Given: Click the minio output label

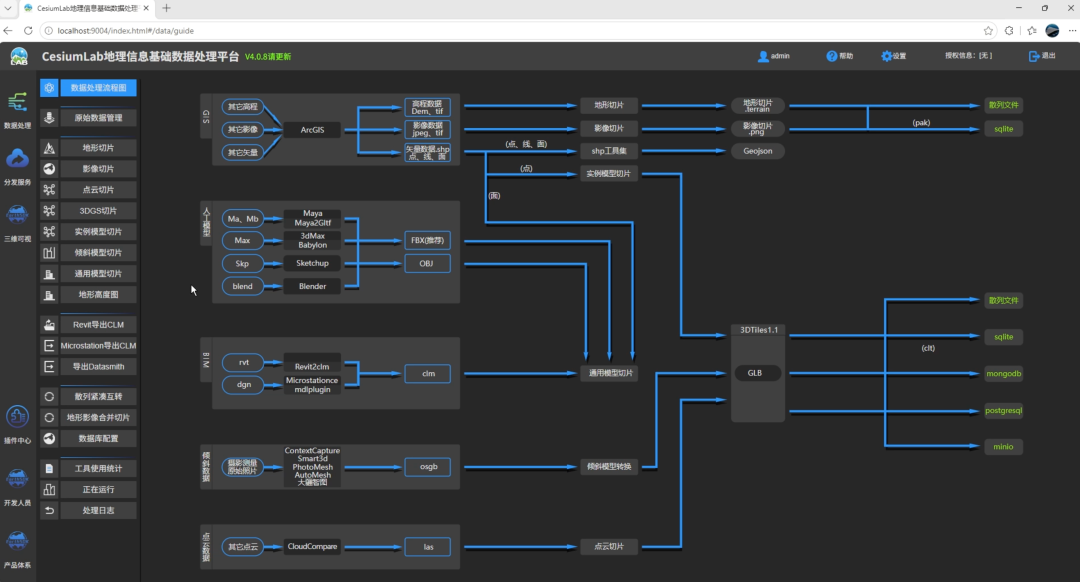Looking at the screenshot, I should (x=1004, y=446).
